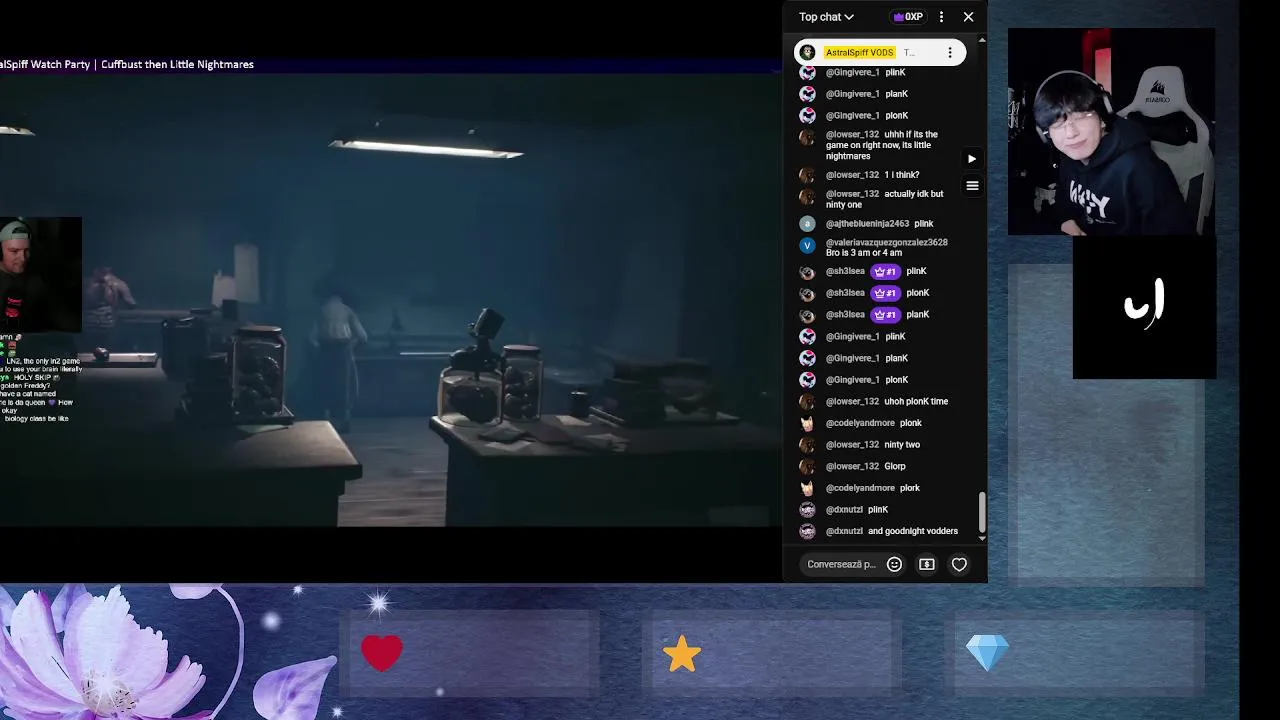The width and height of the screenshot is (1280, 720).
Task: Click the AstralSpiff VODS pinned banner
Action: (x=880, y=53)
